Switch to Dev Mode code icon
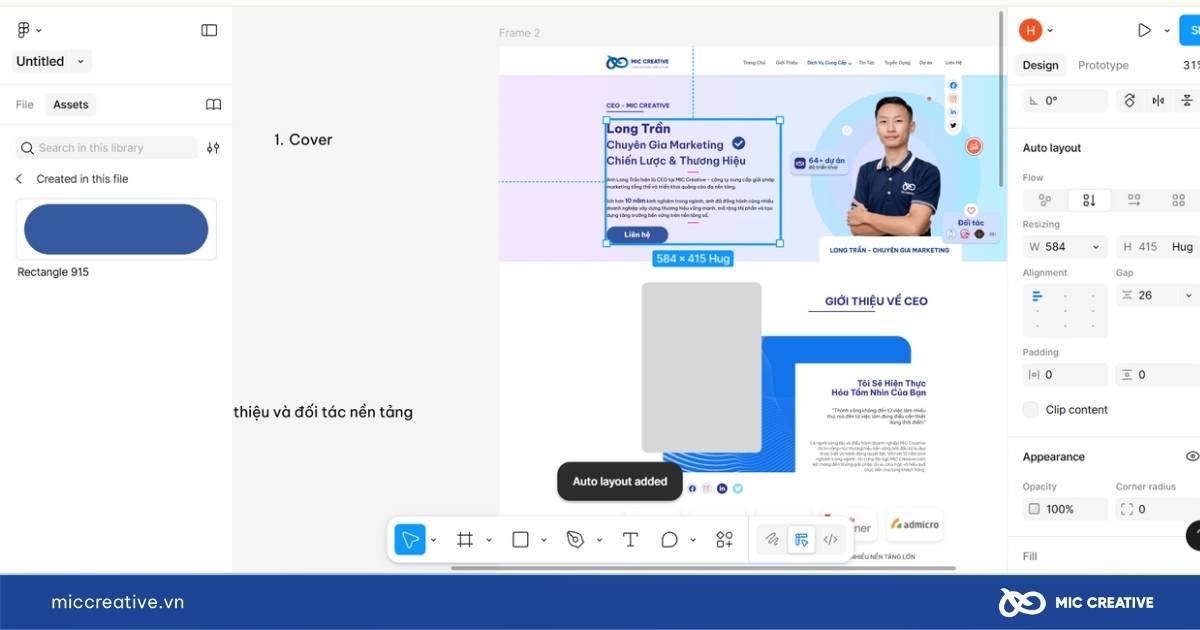 [x=830, y=540]
